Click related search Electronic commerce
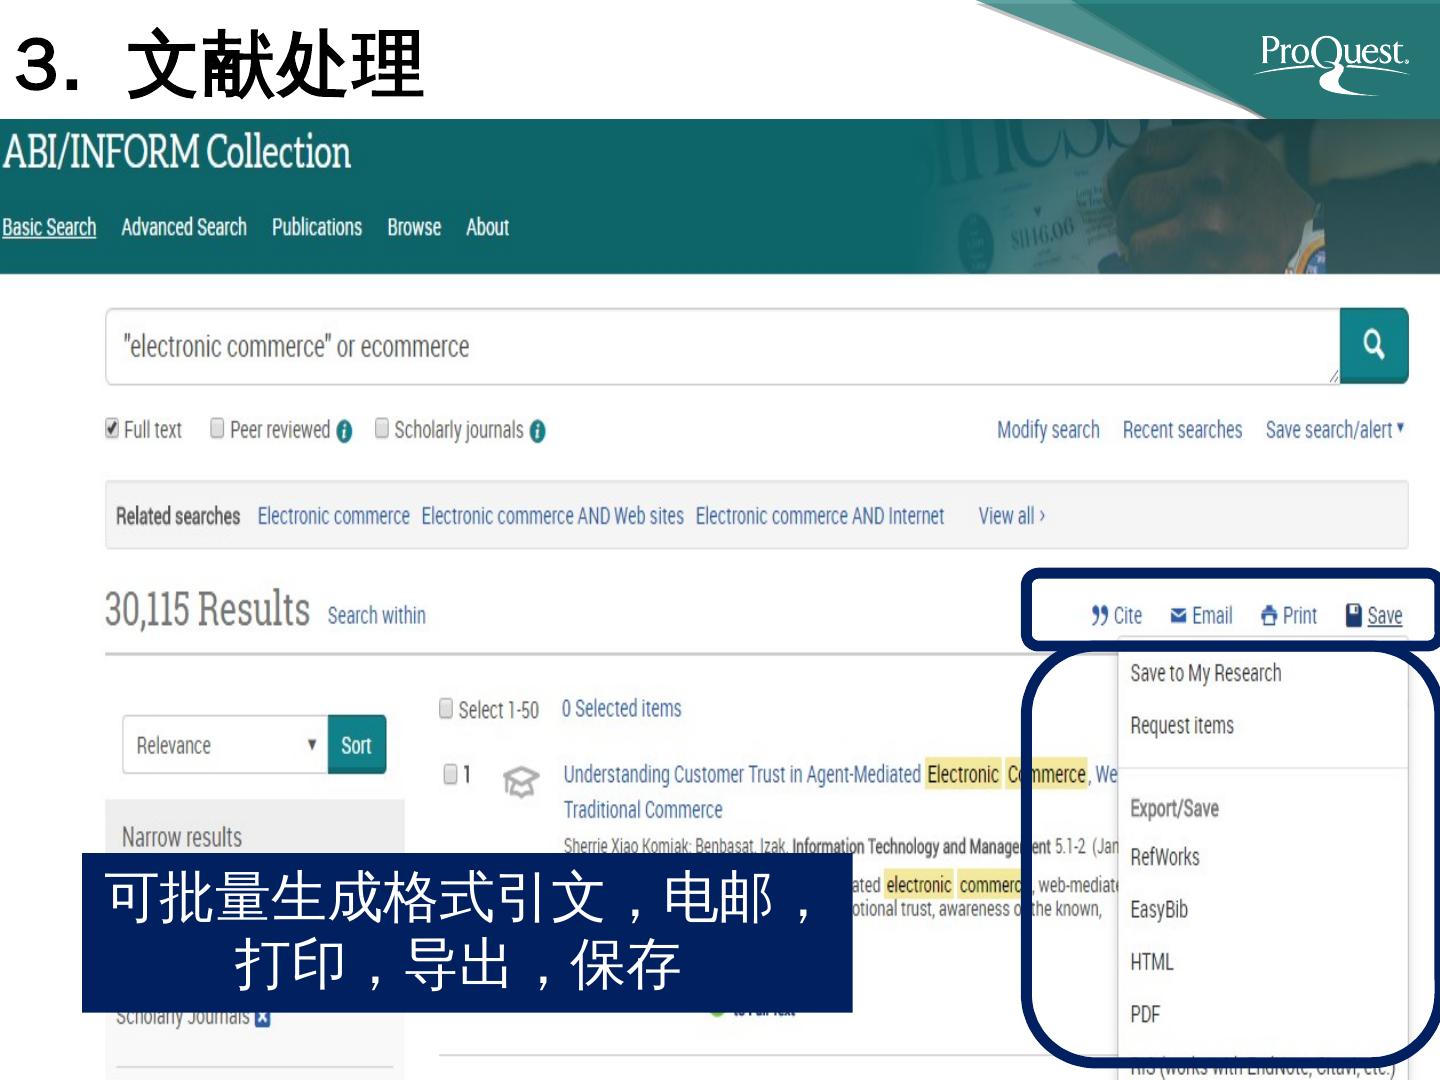Viewport: 1440px width, 1080px height. [x=334, y=516]
